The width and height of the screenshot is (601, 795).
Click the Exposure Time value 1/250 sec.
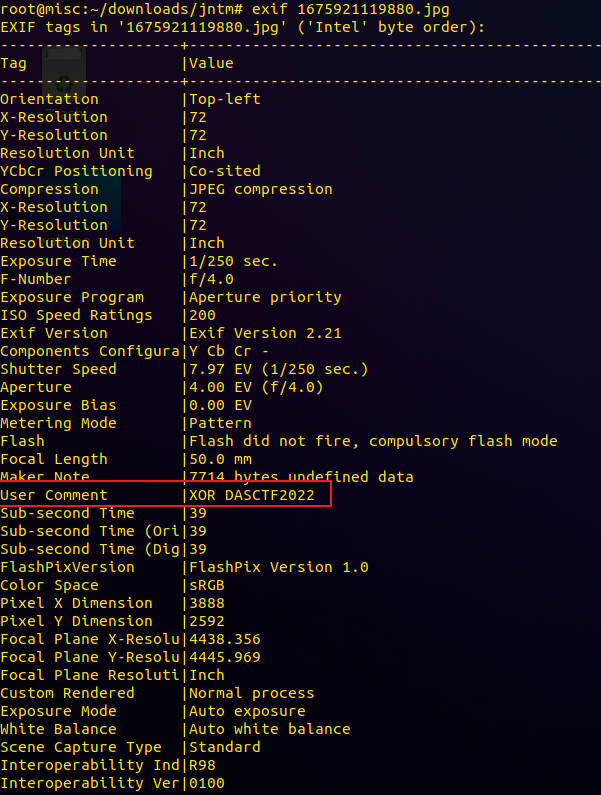point(234,261)
